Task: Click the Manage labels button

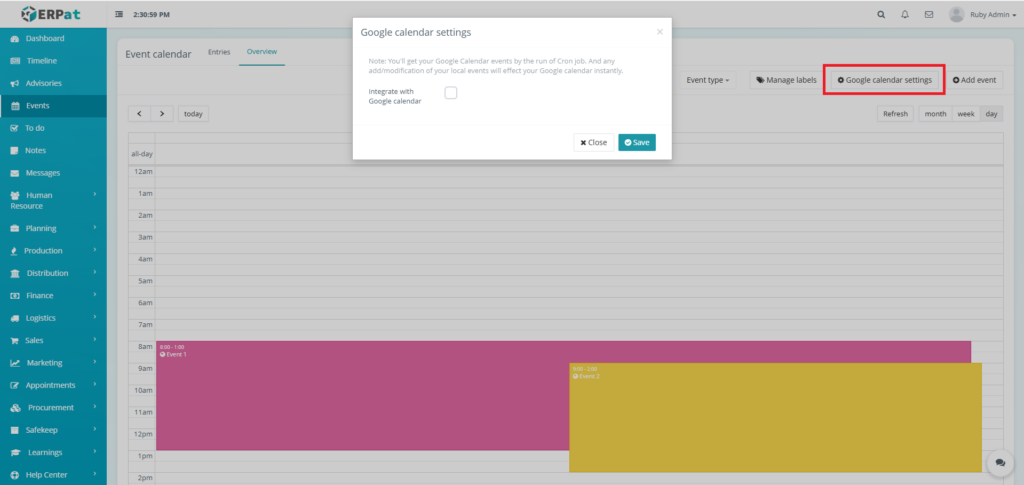Action: pyautogui.click(x=786, y=80)
